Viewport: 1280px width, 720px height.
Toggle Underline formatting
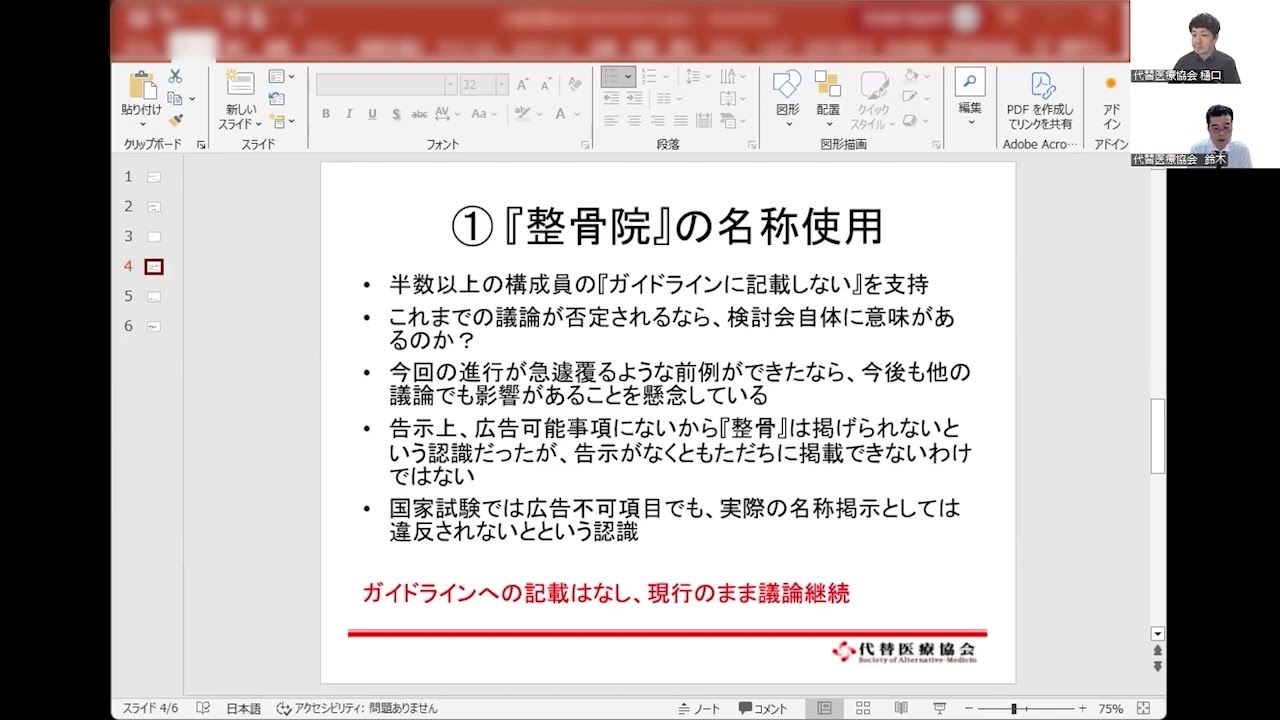pyautogui.click(x=372, y=114)
